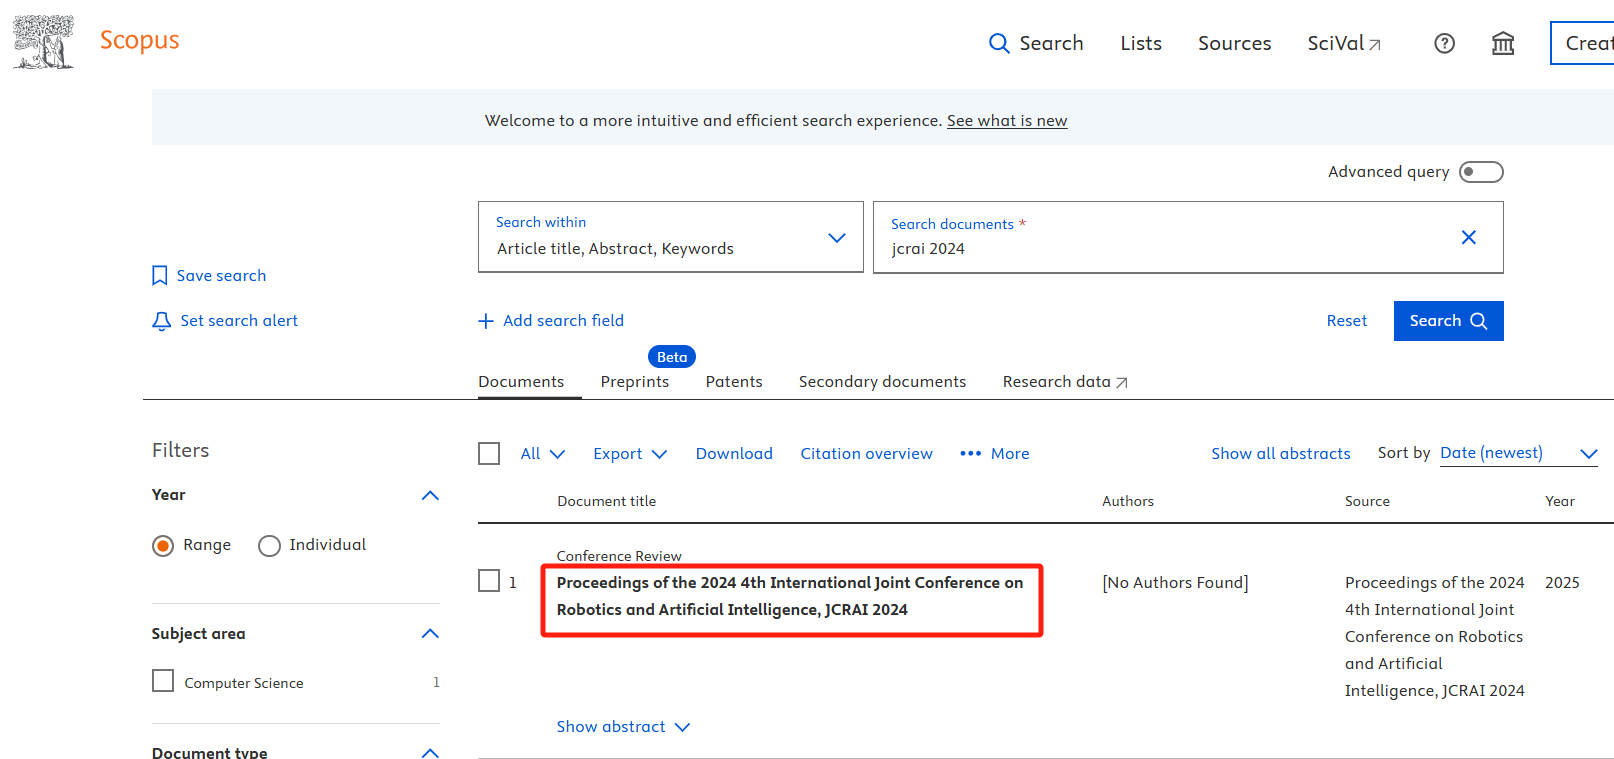The width and height of the screenshot is (1614, 759).
Task: Click the institution building icon
Action: (x=1502, y=43)
